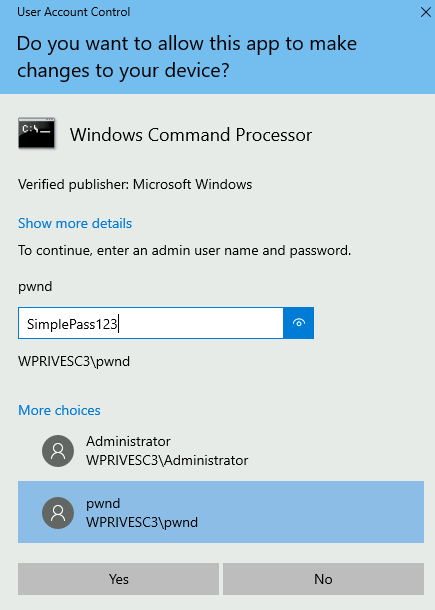Open the Show more details link
The height and width of the screenshot is (610, 435).
pyautogui.click(x=75, y=223)
